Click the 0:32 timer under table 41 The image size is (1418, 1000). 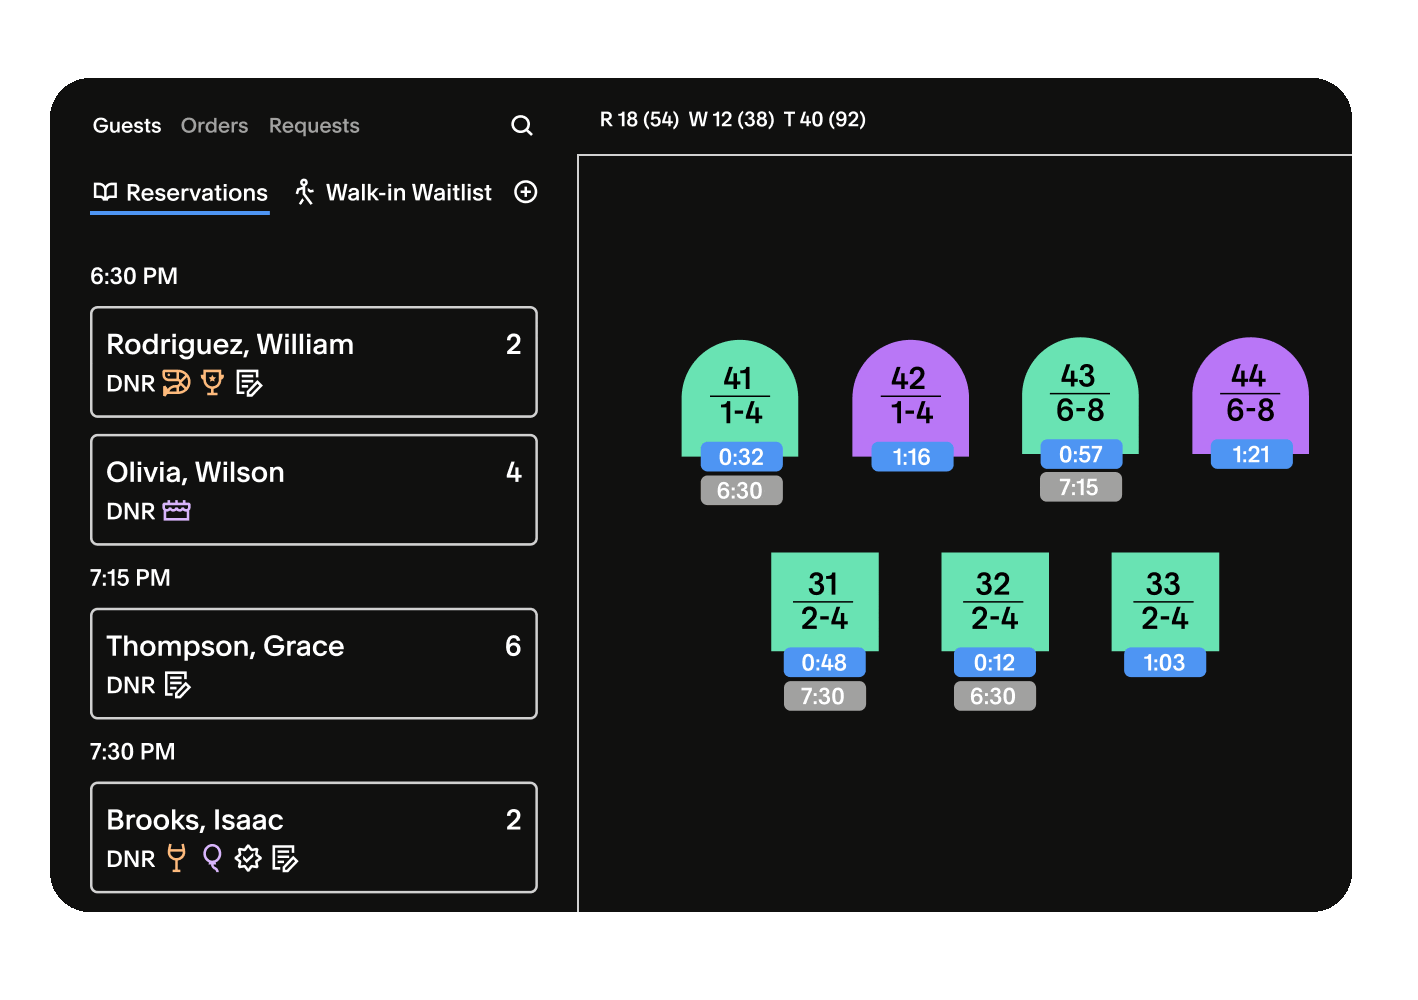(x=741, y=457)
